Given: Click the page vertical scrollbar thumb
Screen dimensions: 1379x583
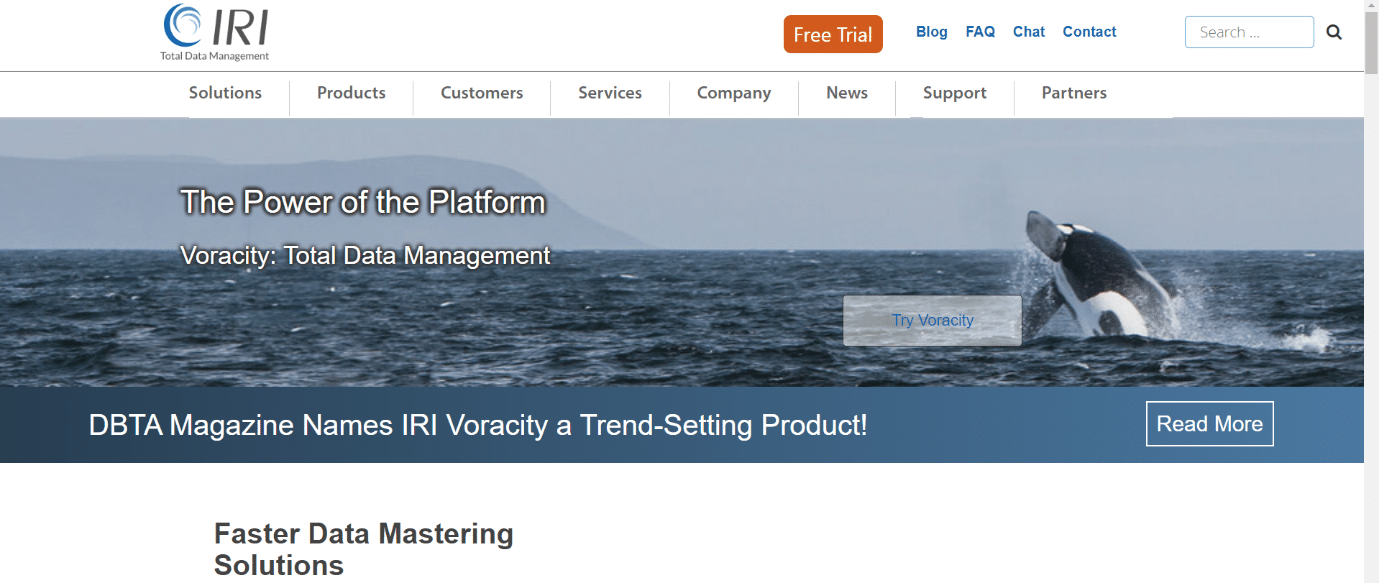Looking at the screenshot, I should (1371, 45).
